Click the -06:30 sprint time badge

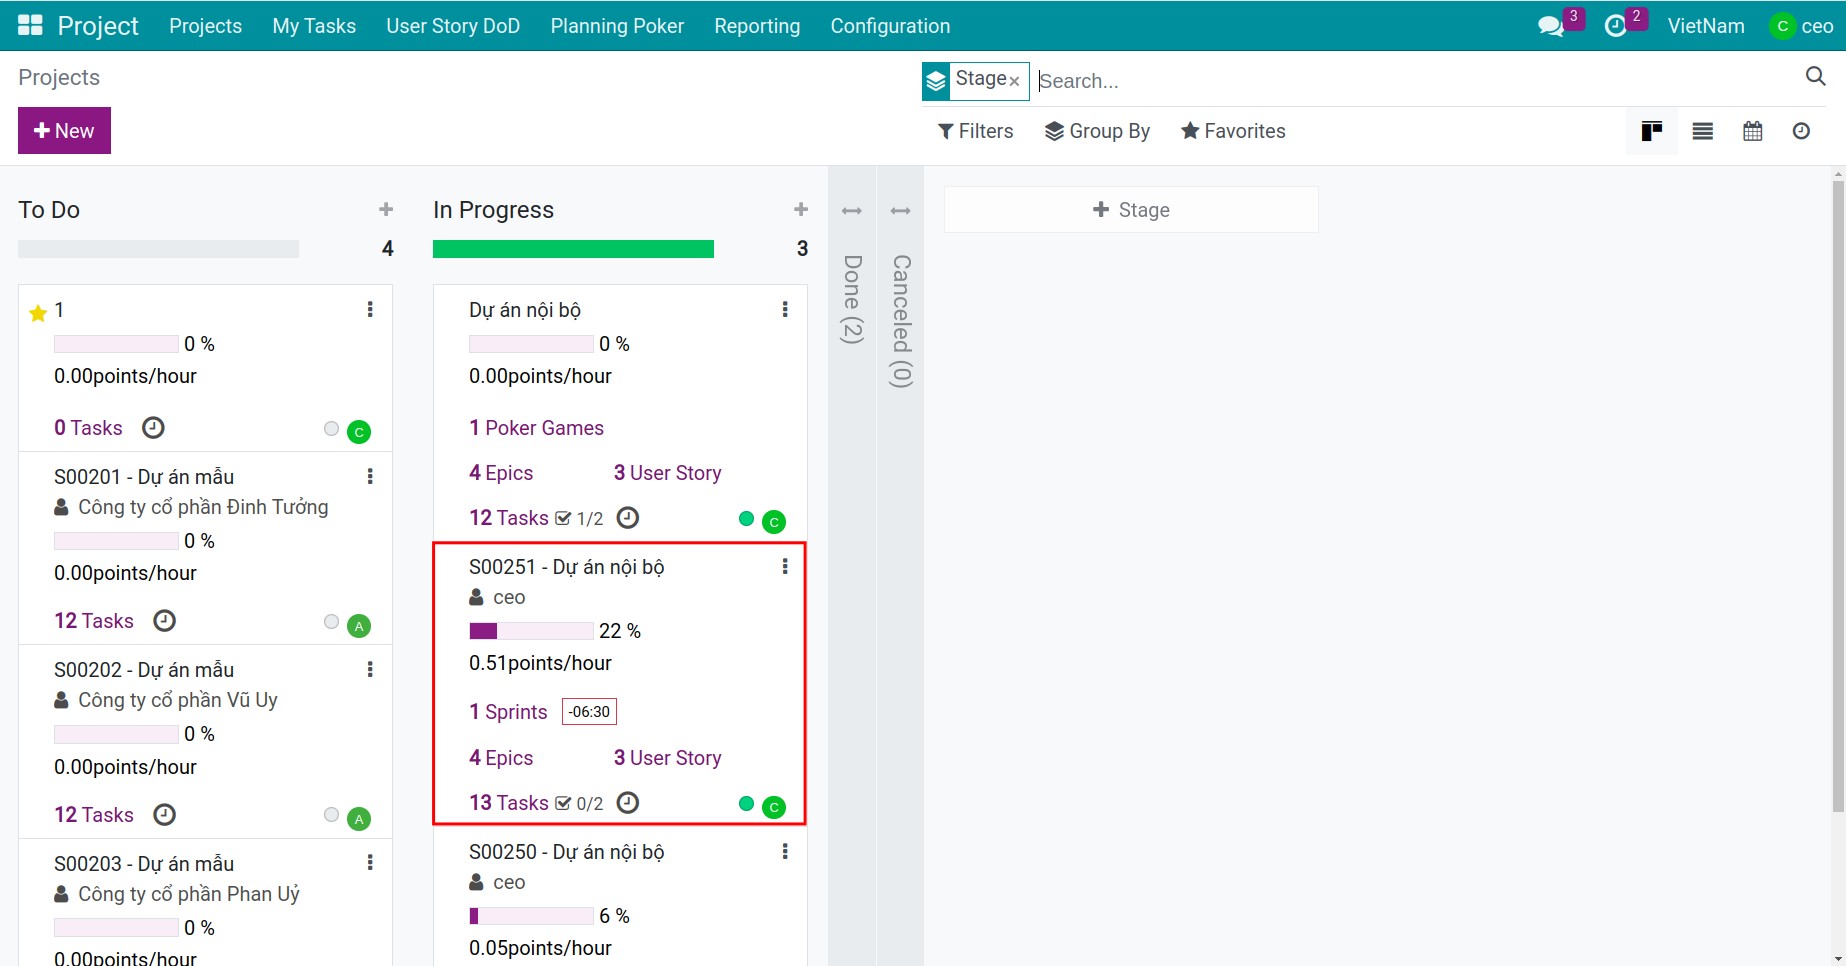[589, 712]
